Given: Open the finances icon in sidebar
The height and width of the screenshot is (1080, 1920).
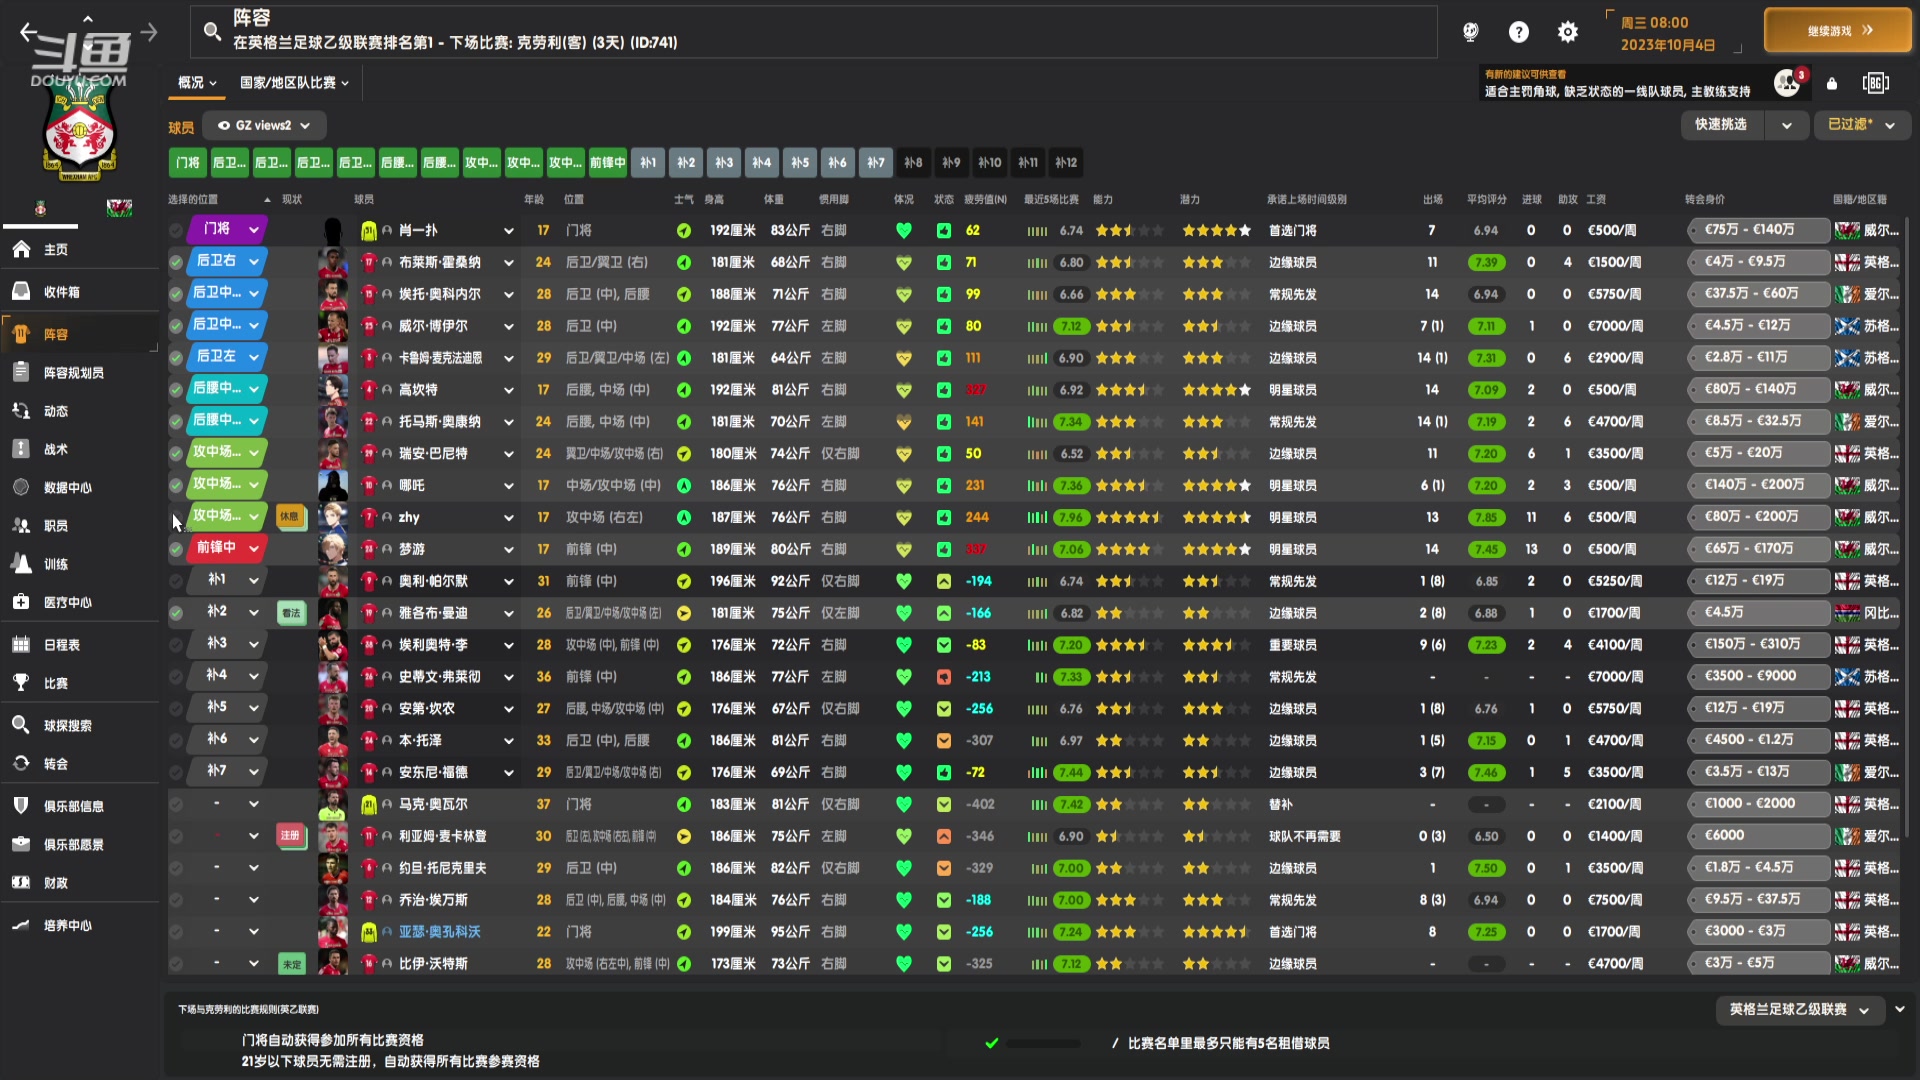Looking at the screenshot, I should (21, 882).
